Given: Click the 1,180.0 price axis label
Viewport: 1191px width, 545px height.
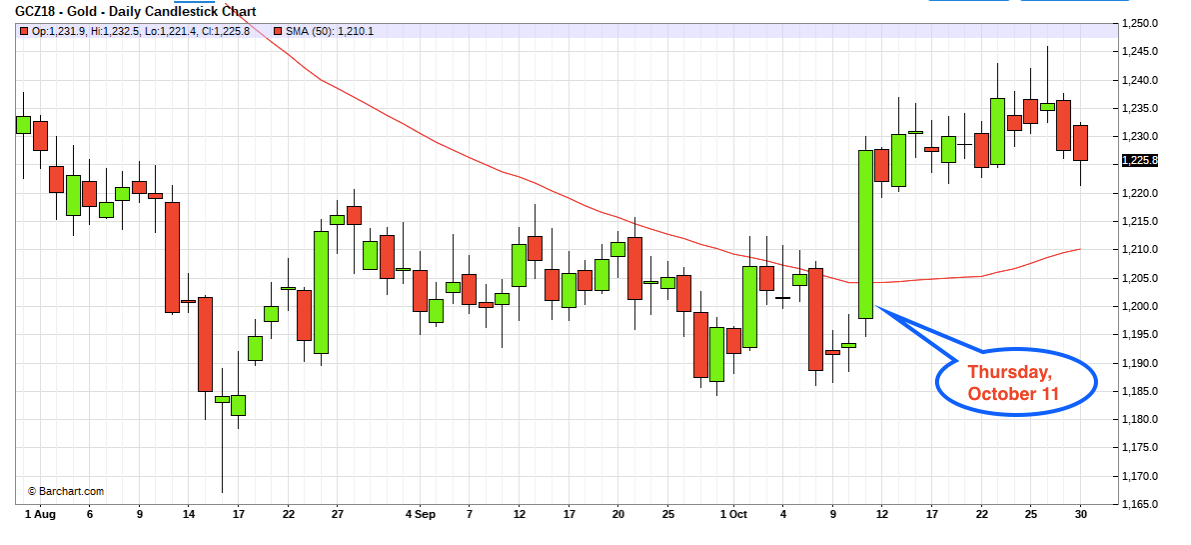Looking at the screenshot, I should (x=1140, y=420).
